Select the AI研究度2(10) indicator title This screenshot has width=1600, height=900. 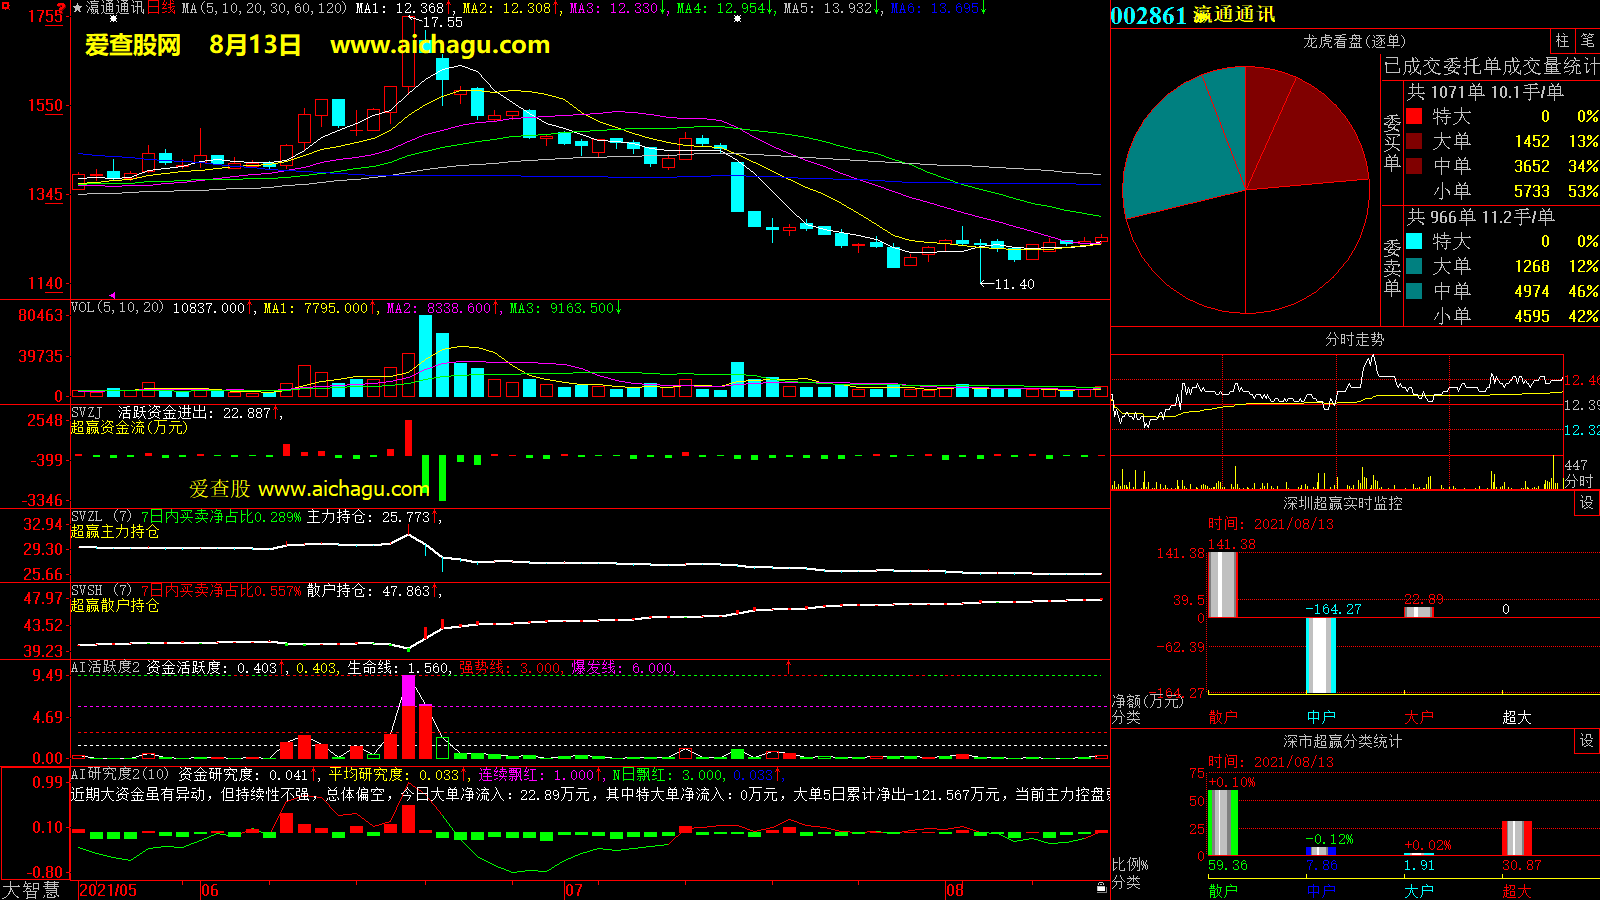120,774
